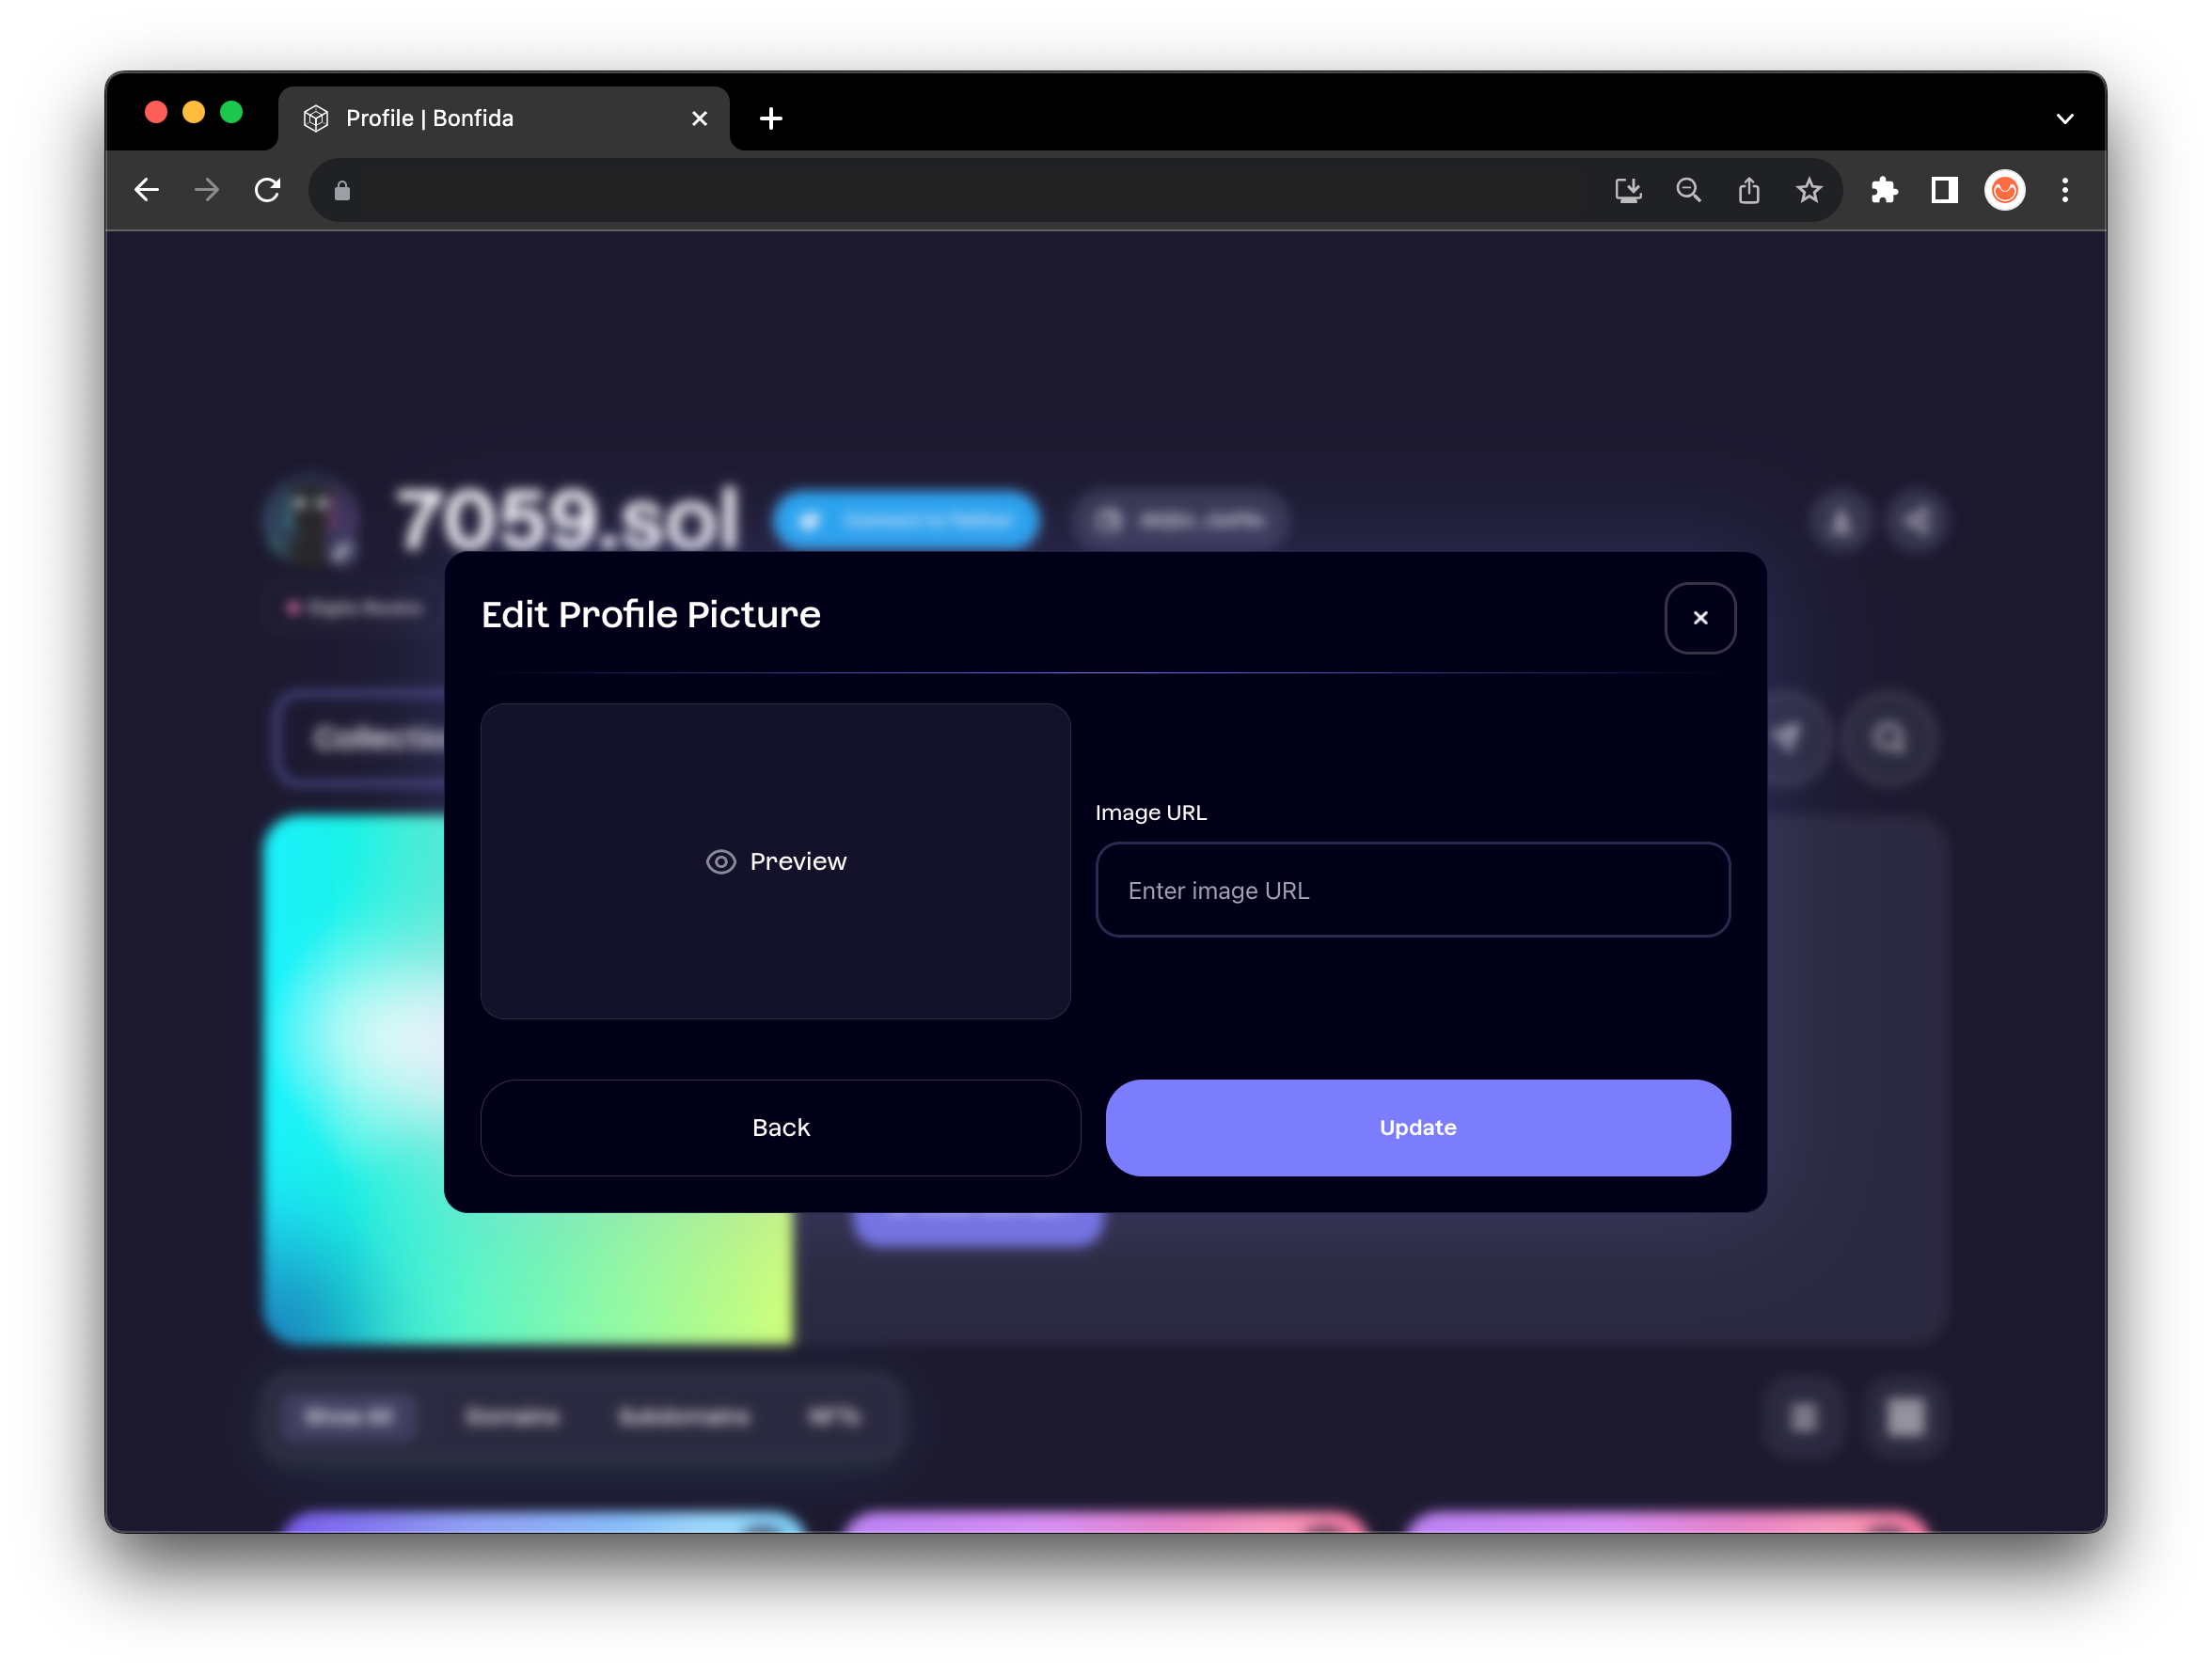Bookmark this page with star icon

pos(1808,190)
